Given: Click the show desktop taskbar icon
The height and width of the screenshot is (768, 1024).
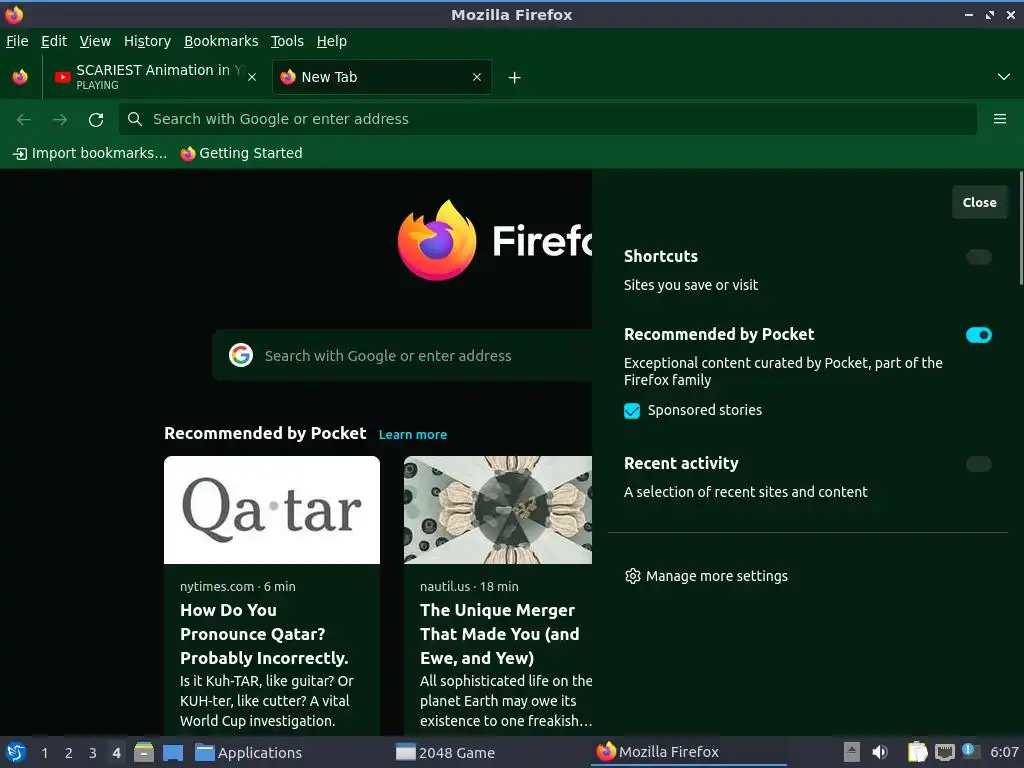Looking at the screenshot, I should 173,752.
